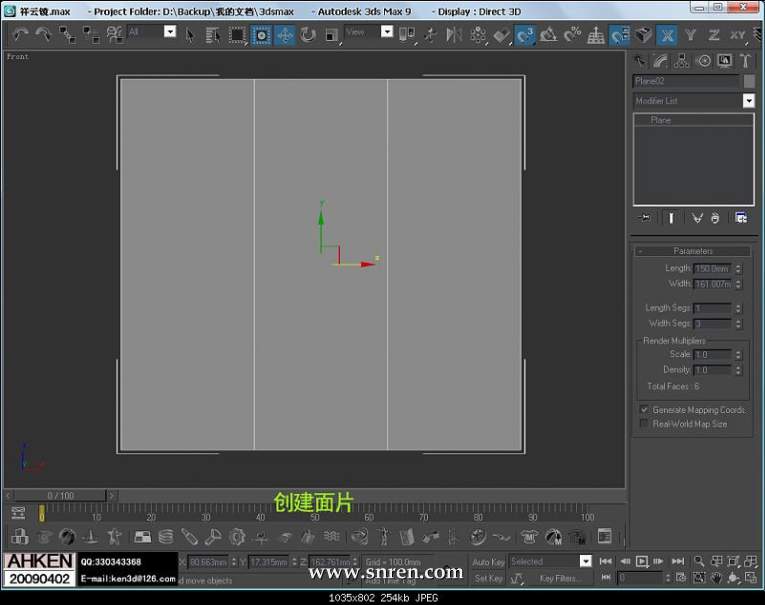Image resolution: width=765 pixels, height=605 pixels.
Task: Click the Play Animation button
Action: point(642,561)
